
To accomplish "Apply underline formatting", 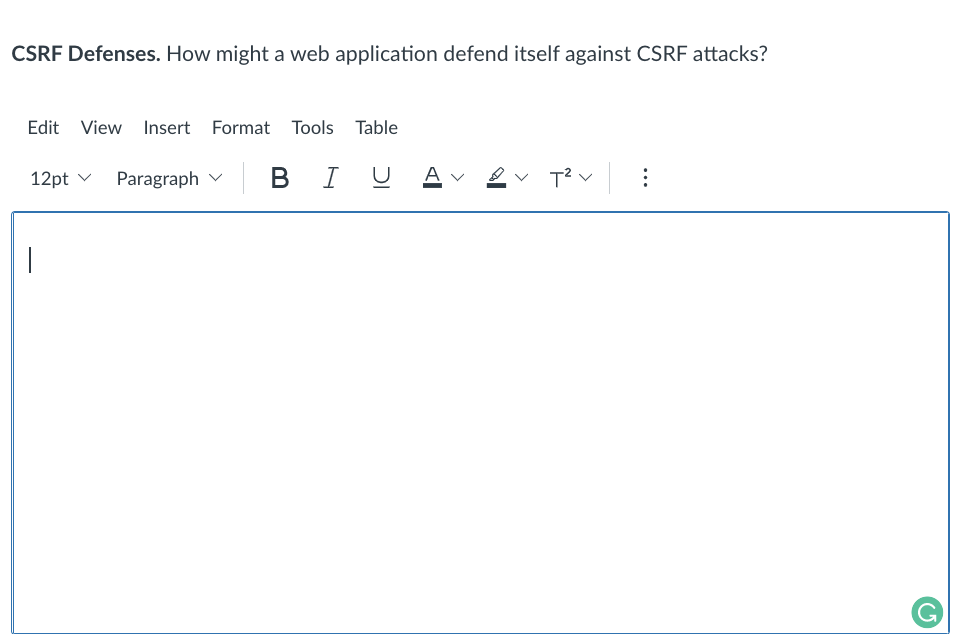I will [381, 177].
